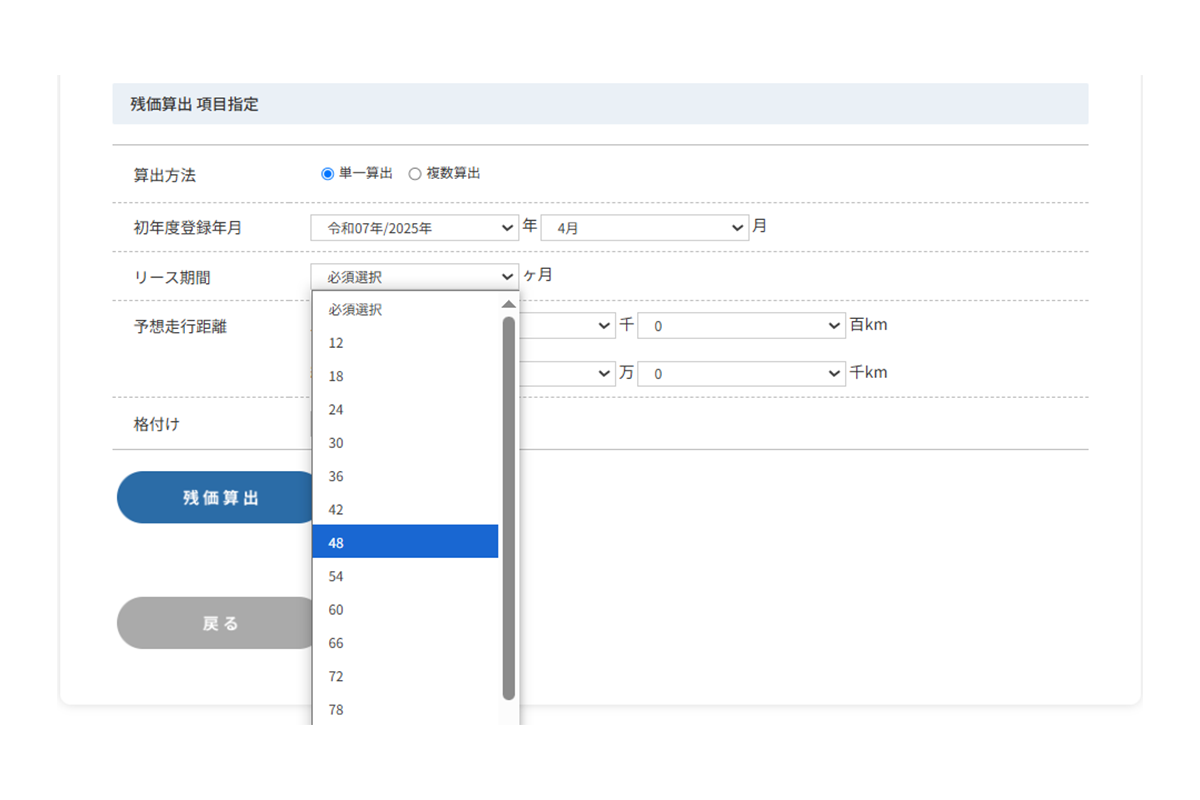This screenshot has width=1200, height=800.
Task: Click the 残価算出 button
Action: coord(215,497)
